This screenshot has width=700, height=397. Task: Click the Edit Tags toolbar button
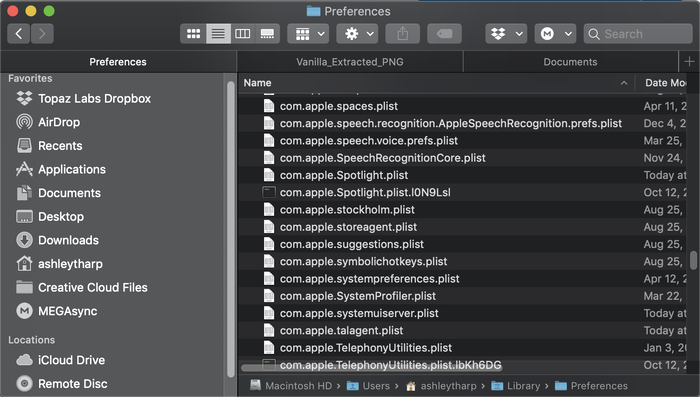click(x=444, y=33)
